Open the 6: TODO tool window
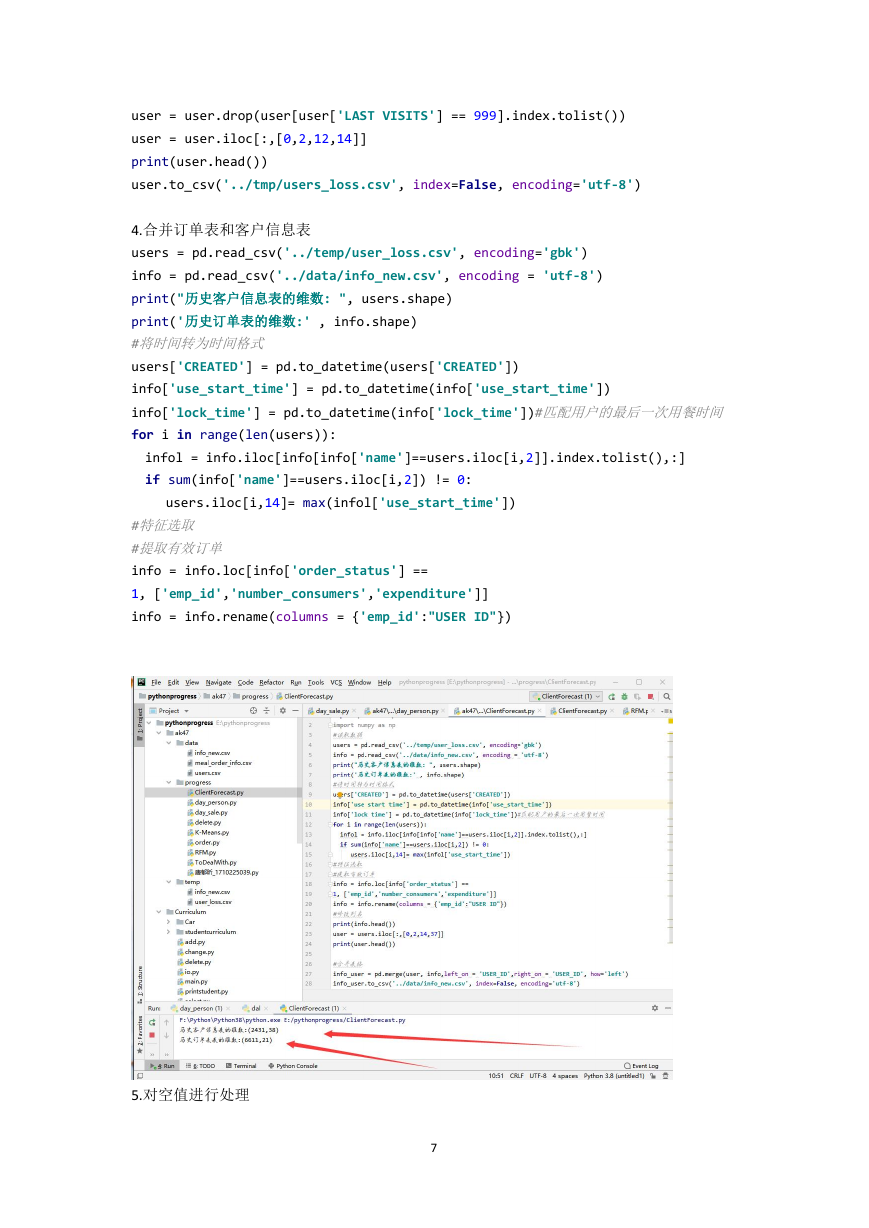Viewport: 869px width, 1228px height. click(201, 1066)
